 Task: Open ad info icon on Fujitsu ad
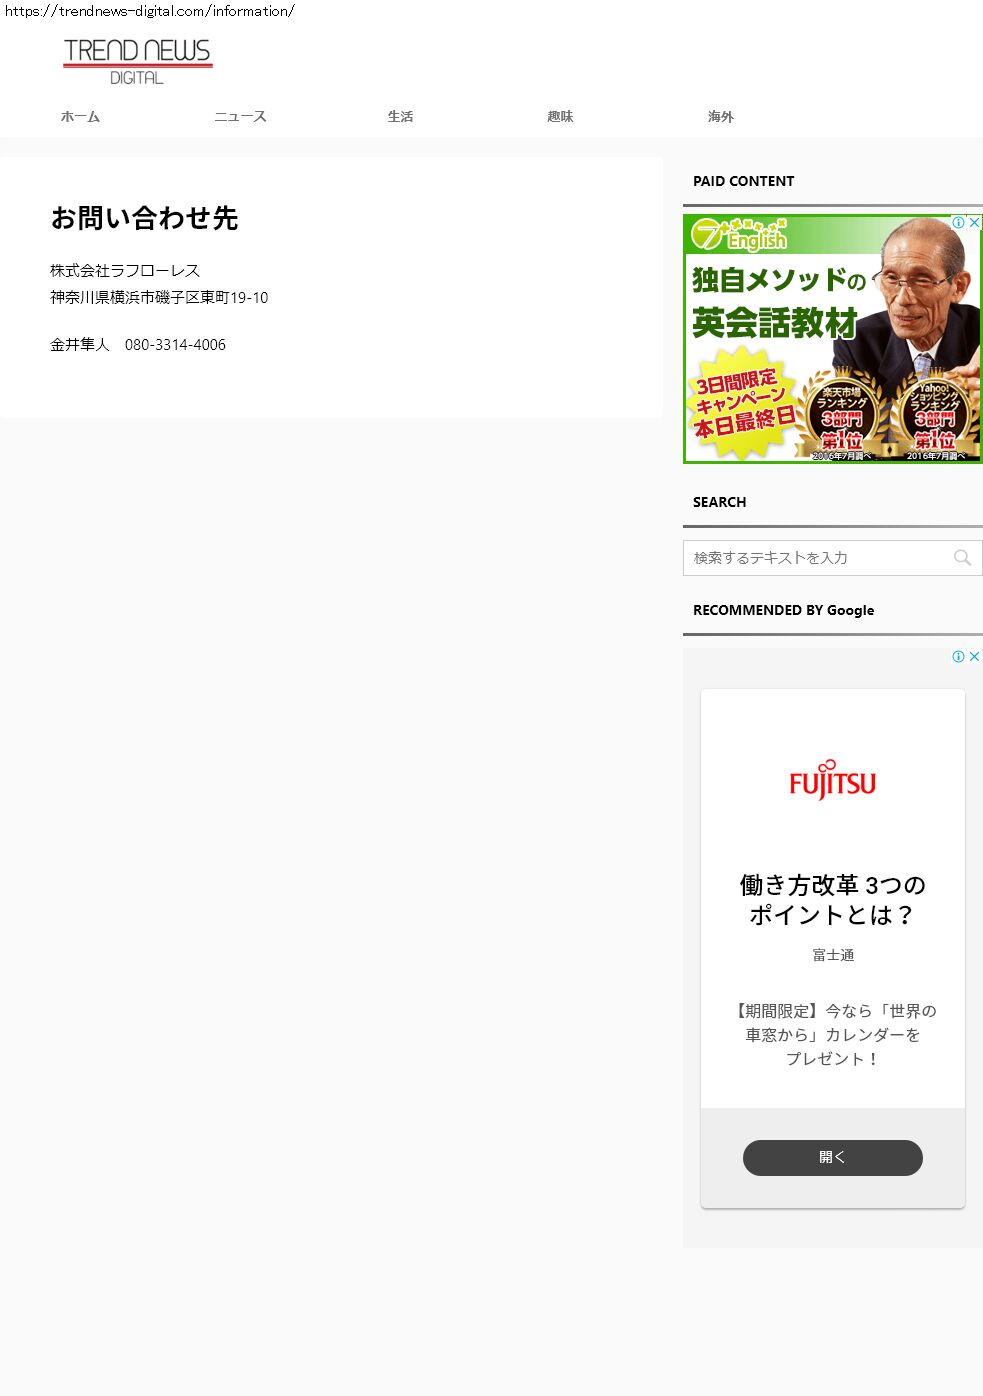(x=958, y=657)
